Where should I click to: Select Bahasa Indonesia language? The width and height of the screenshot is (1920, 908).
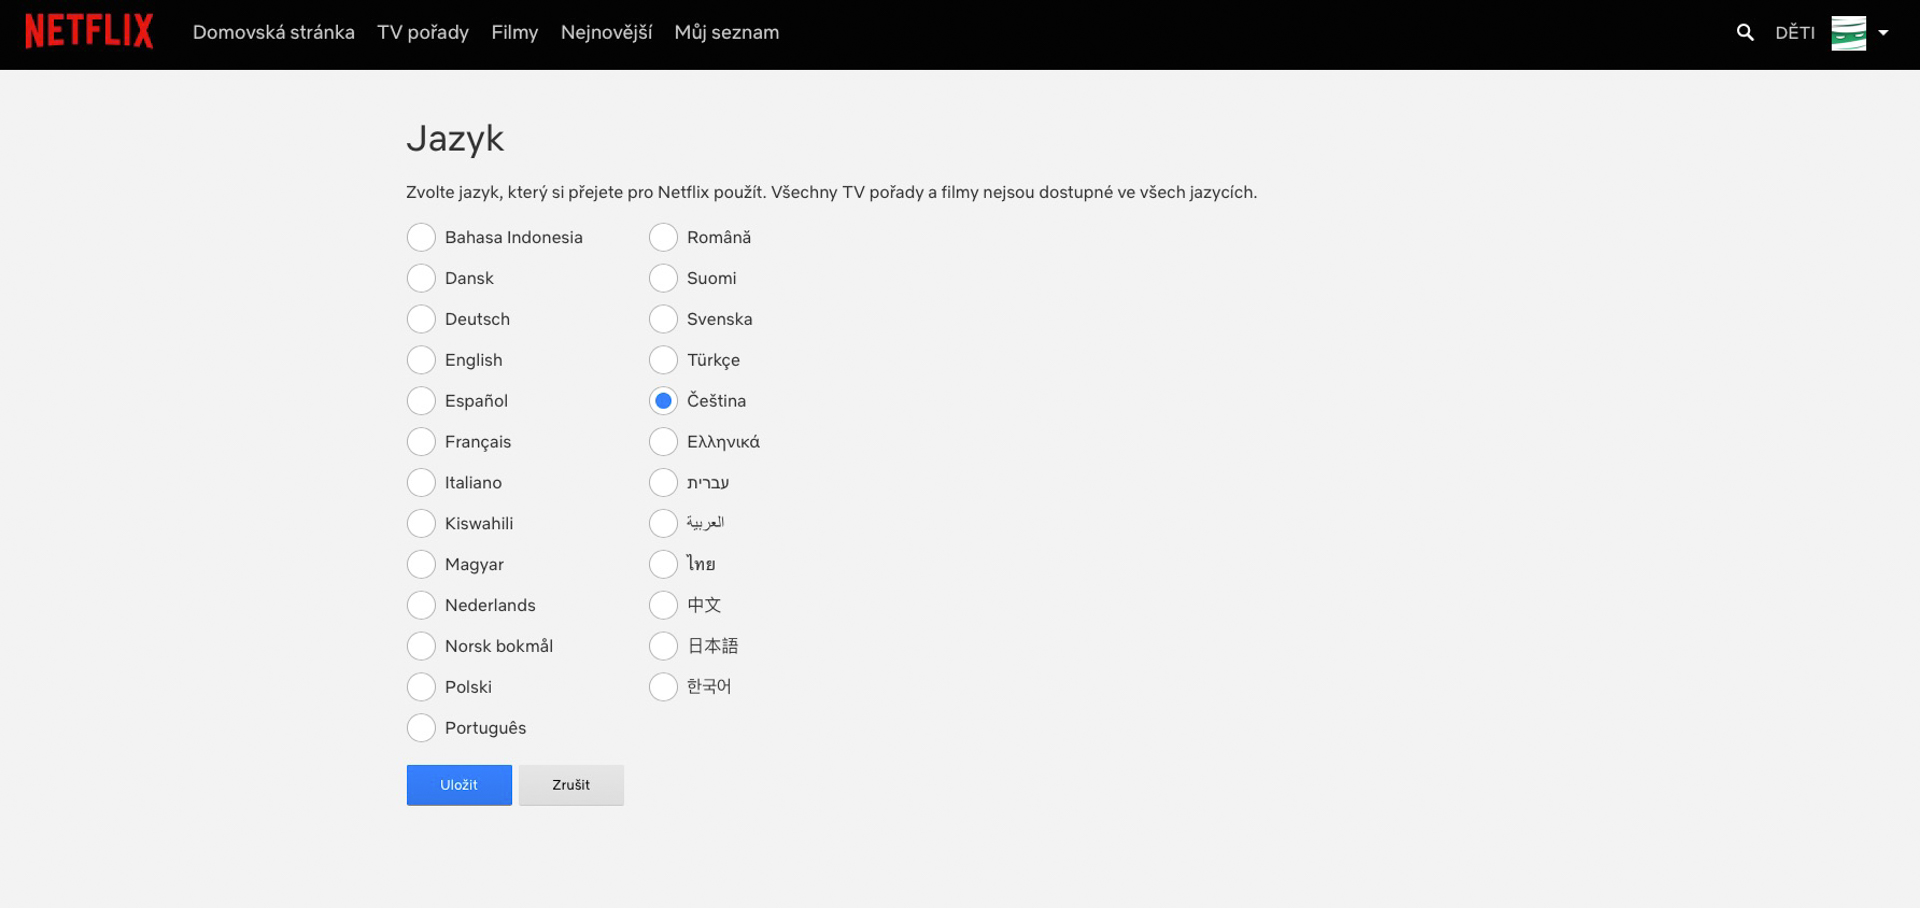(421, 237)
